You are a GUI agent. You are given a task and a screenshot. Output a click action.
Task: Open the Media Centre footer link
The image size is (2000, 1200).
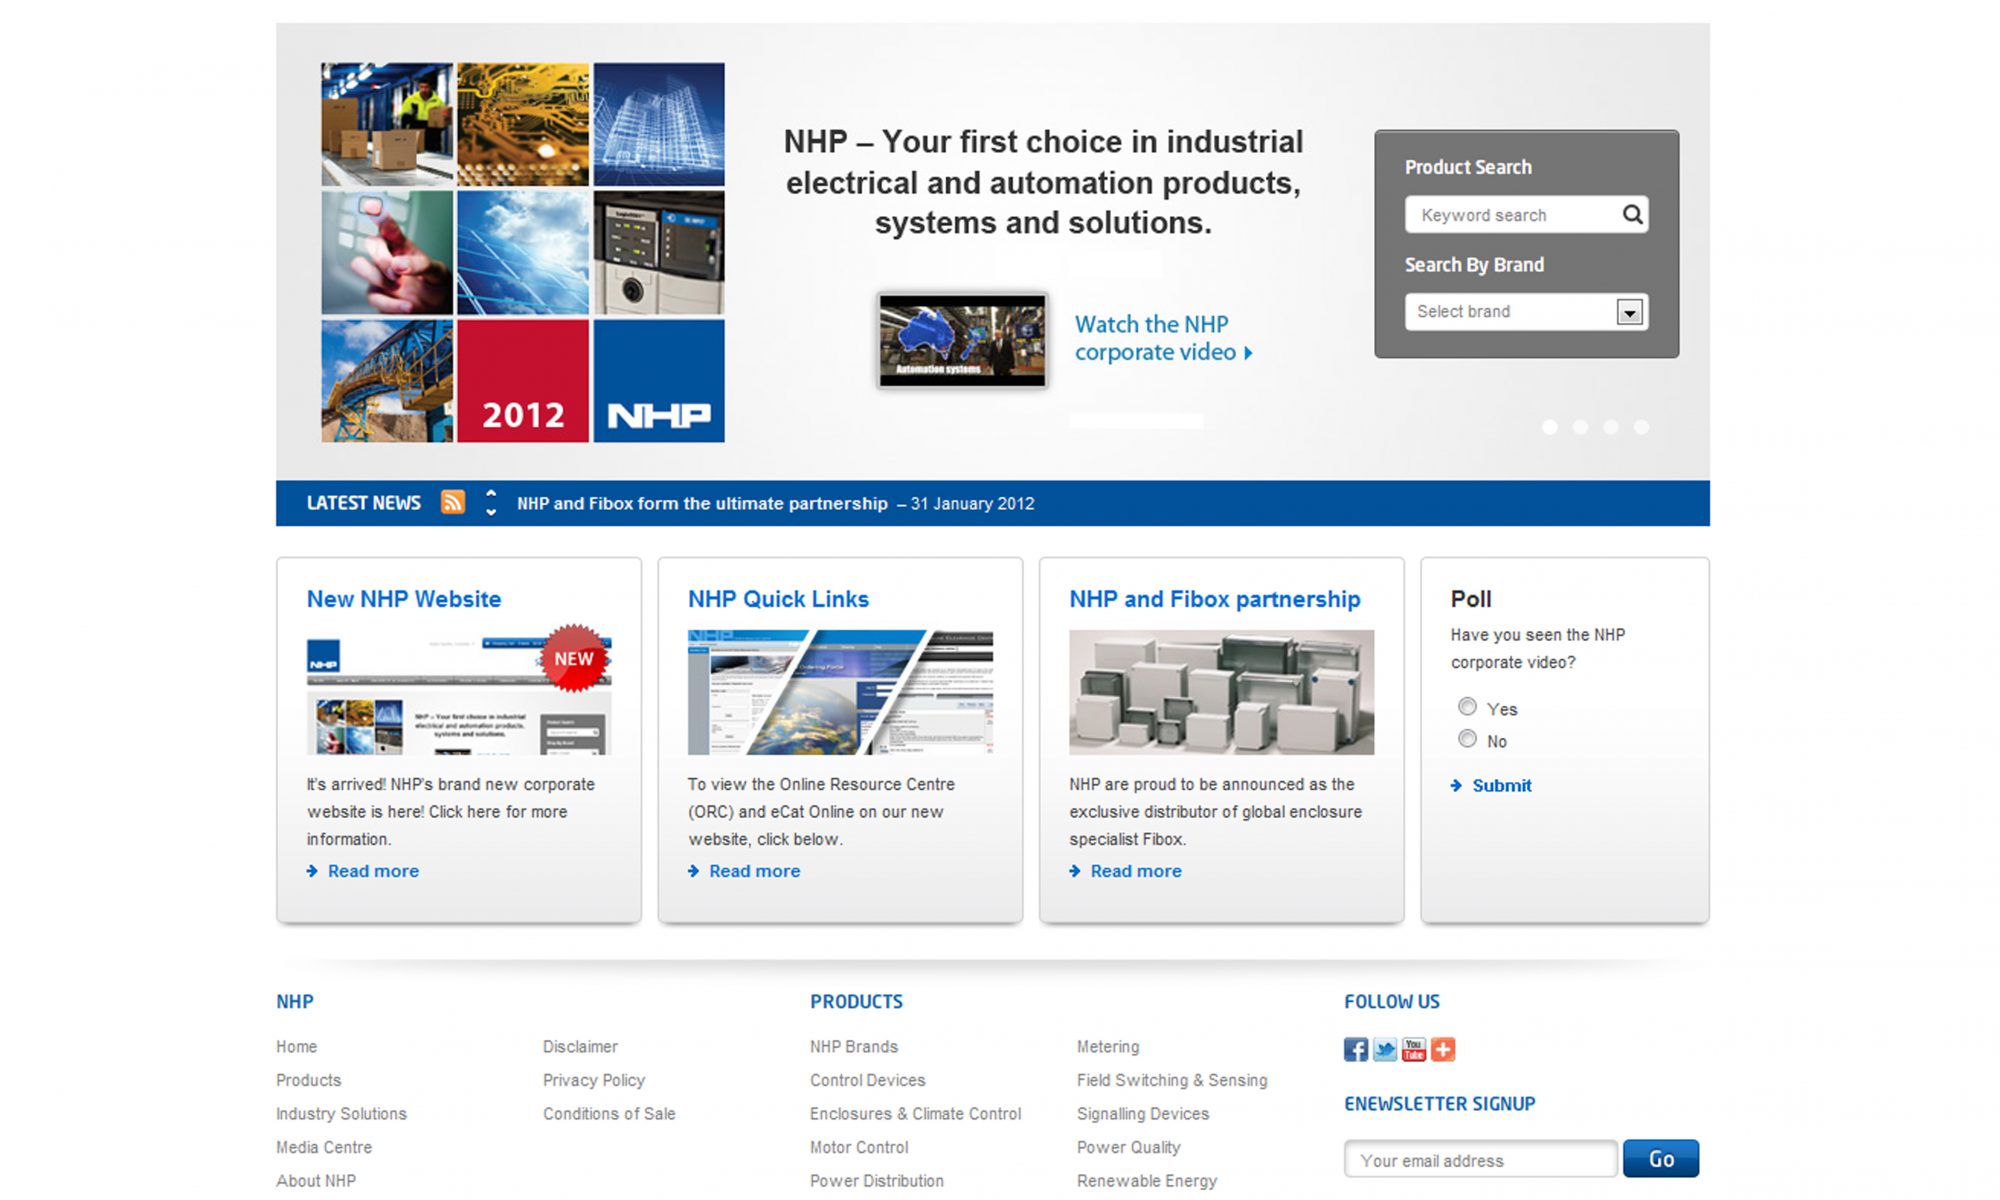click(324, 1147)
